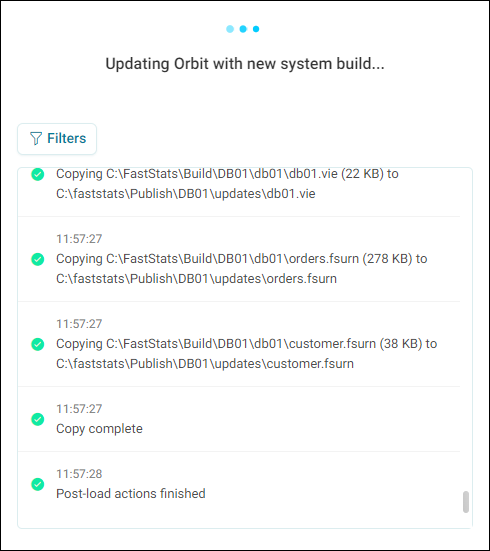Screen dimensions: 490x551
Task: Click the 11:57:28 timestamp
Action: pos(79,474)
